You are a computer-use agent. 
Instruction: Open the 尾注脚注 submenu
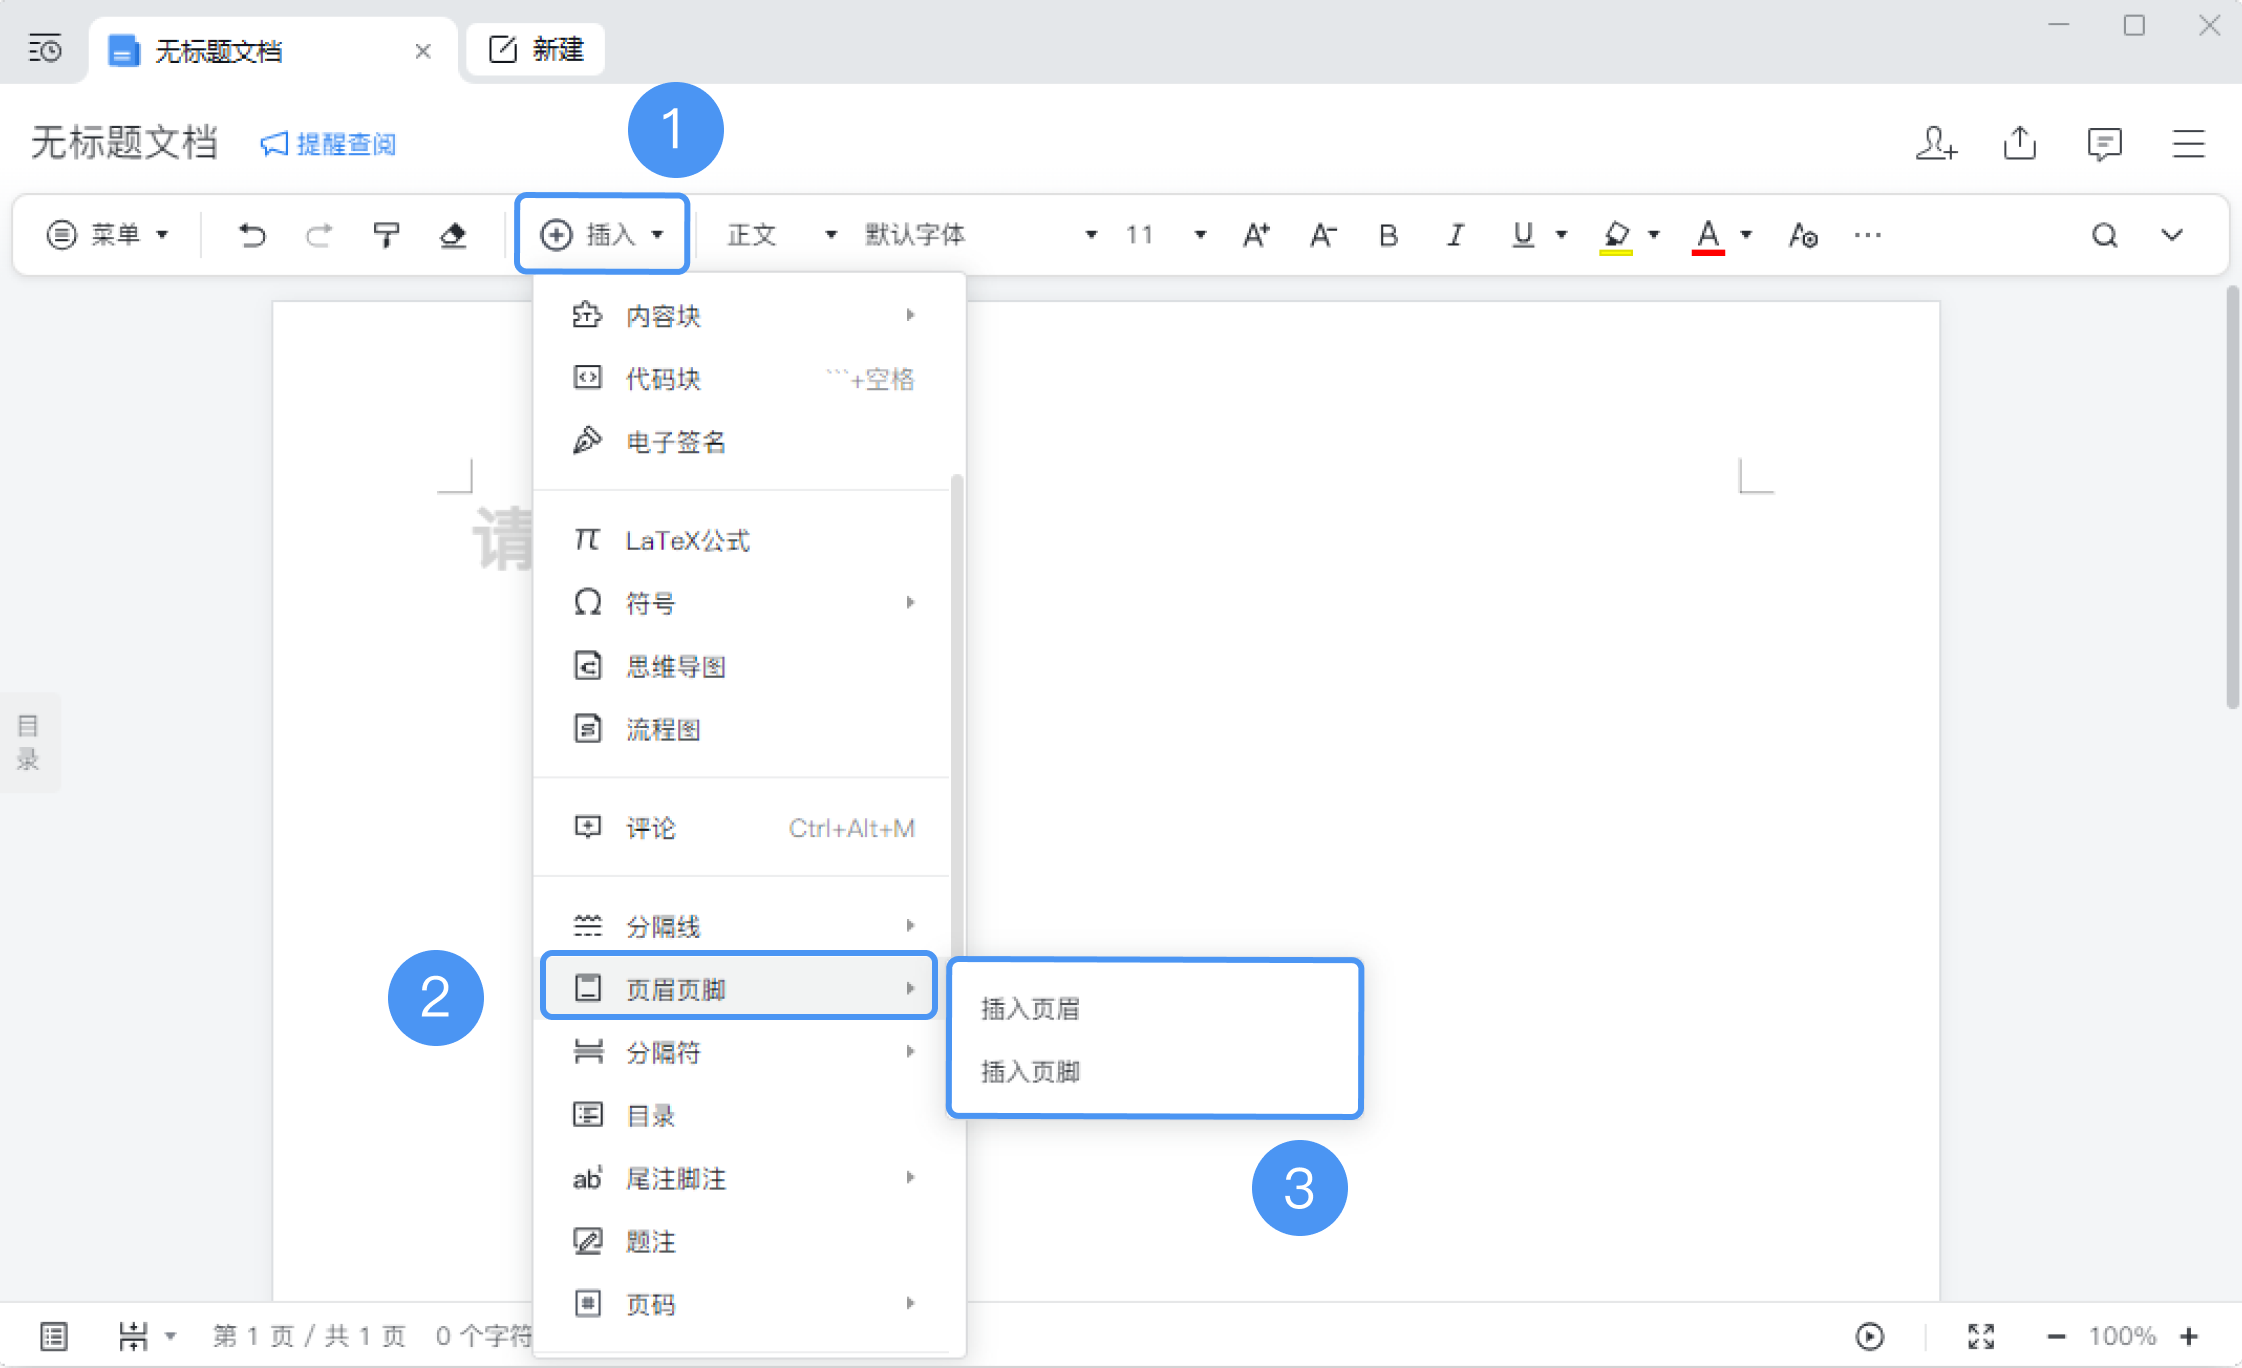click(744, 1178)
